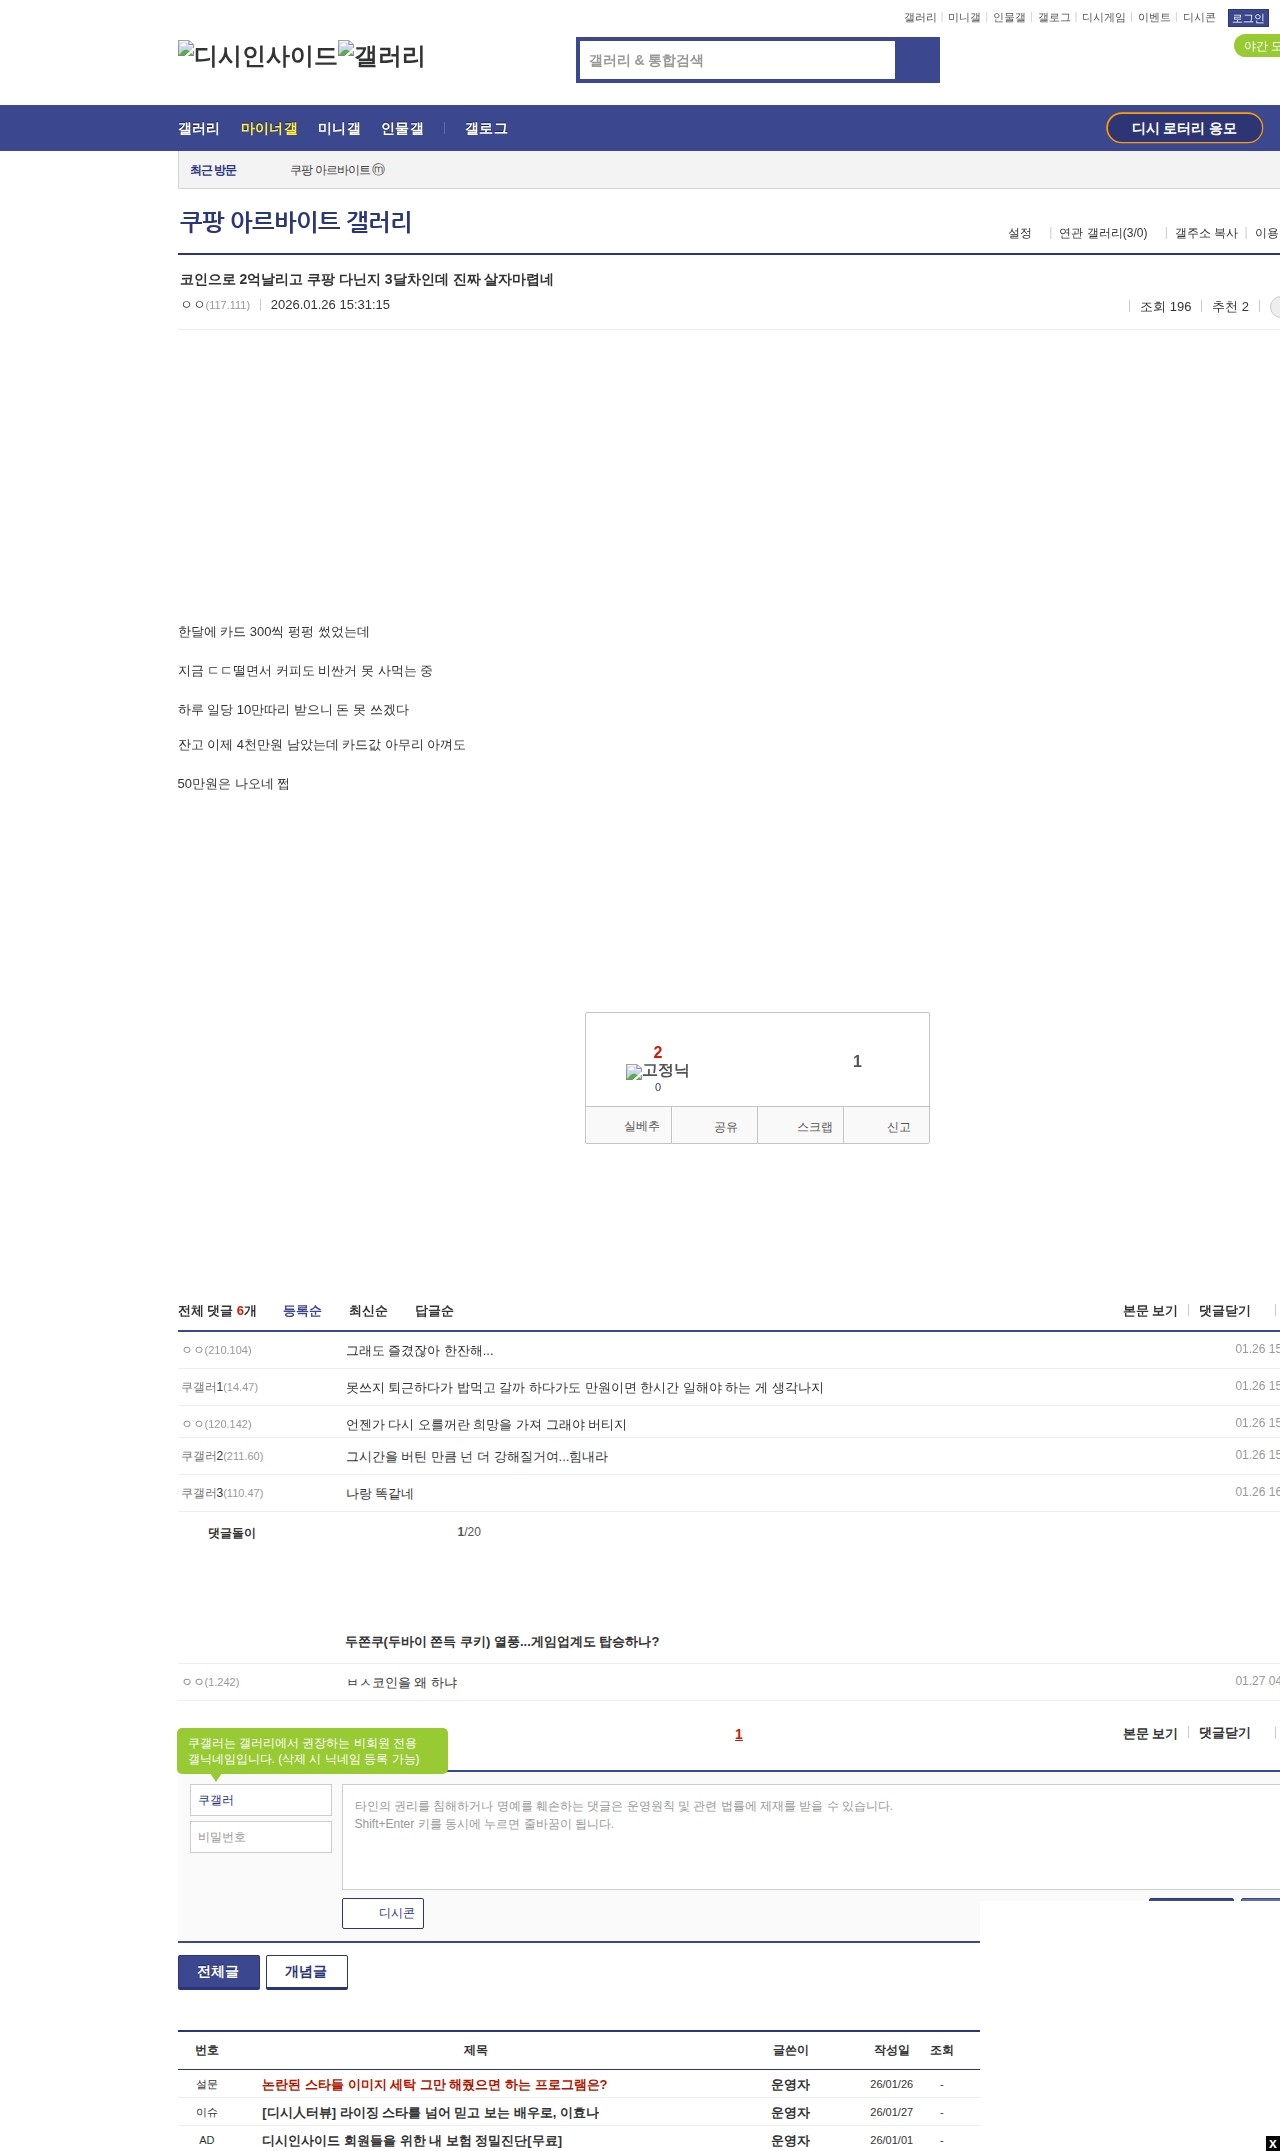This screenshot has width=1280, height=2151.
Task: Click comment page number 1
Action: 739,1735
